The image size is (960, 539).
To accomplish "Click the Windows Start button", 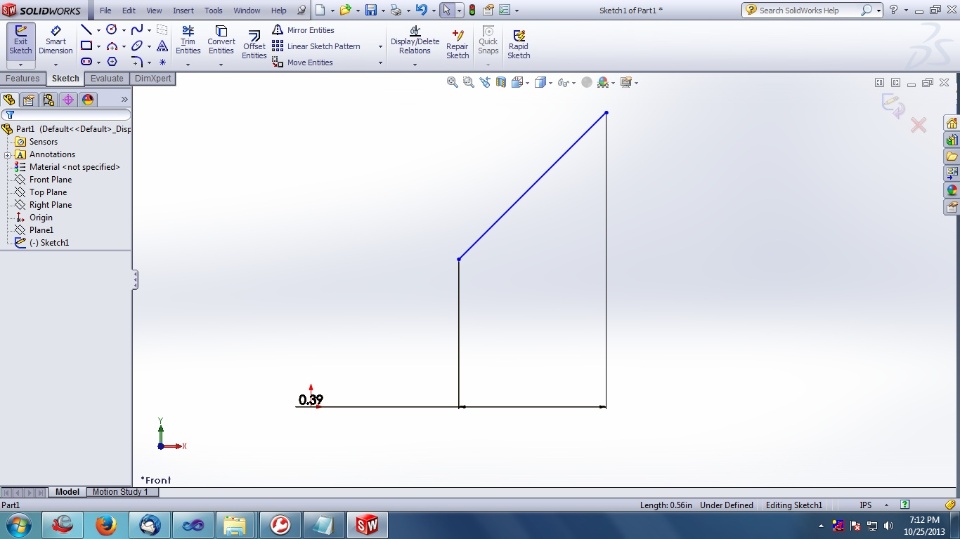I will pos(18,526).
